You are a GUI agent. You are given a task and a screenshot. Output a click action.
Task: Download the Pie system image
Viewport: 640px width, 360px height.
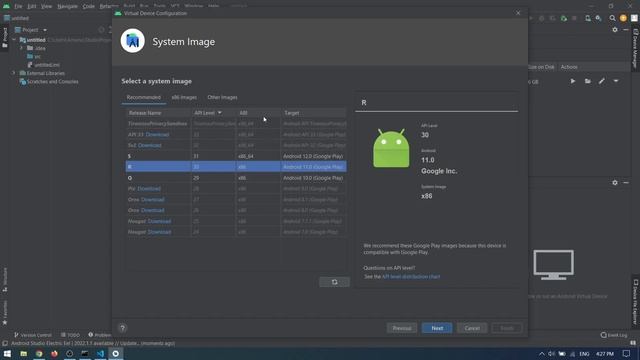point(149,189)
